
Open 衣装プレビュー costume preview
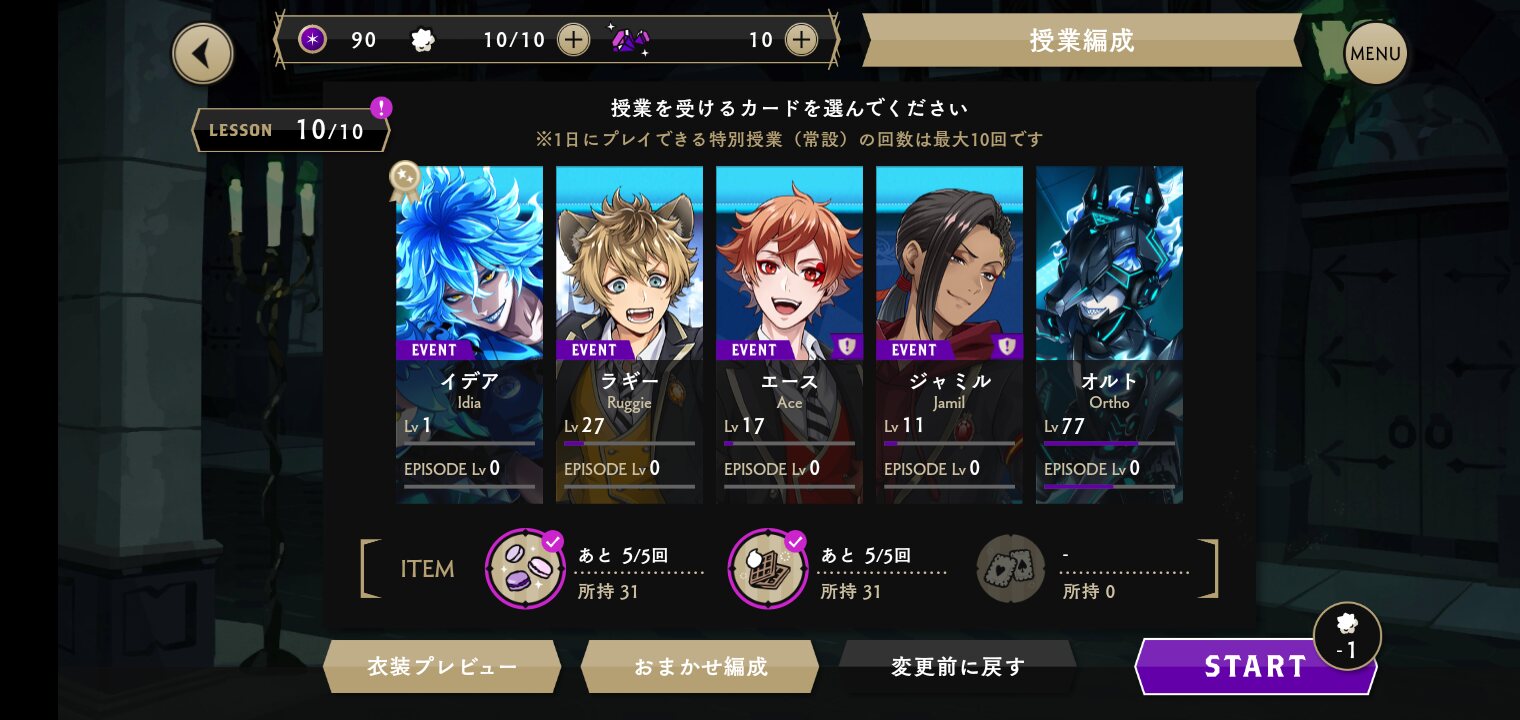pos(442,667)
